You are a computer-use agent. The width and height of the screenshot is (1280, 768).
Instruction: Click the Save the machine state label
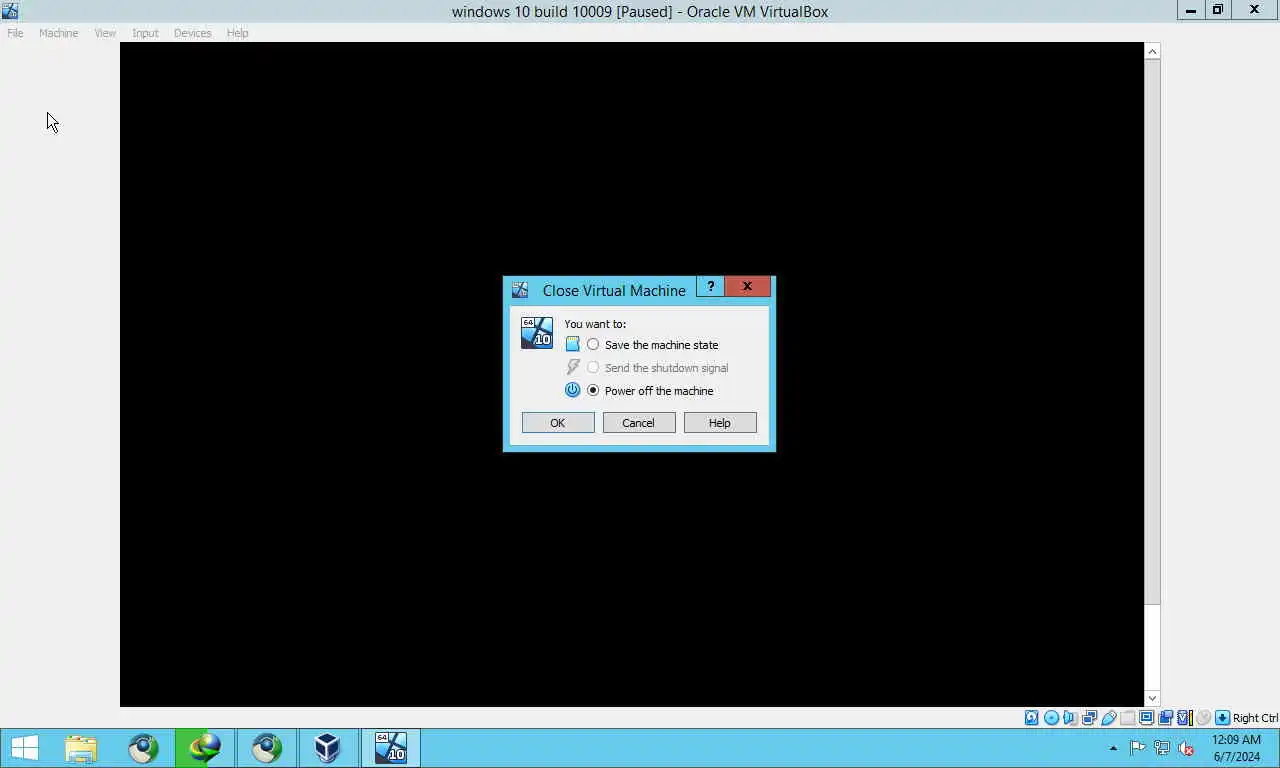tap(661, 345)
